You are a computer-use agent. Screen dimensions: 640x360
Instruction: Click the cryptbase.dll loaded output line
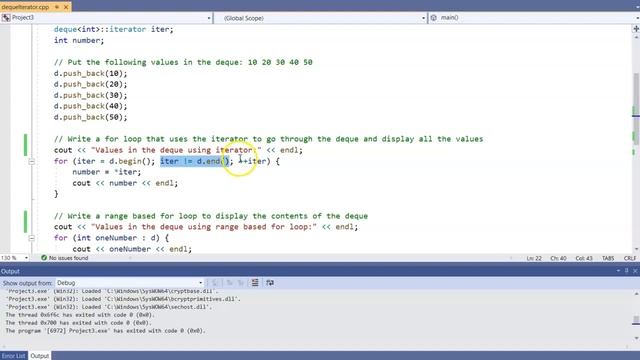pos(112,291)
